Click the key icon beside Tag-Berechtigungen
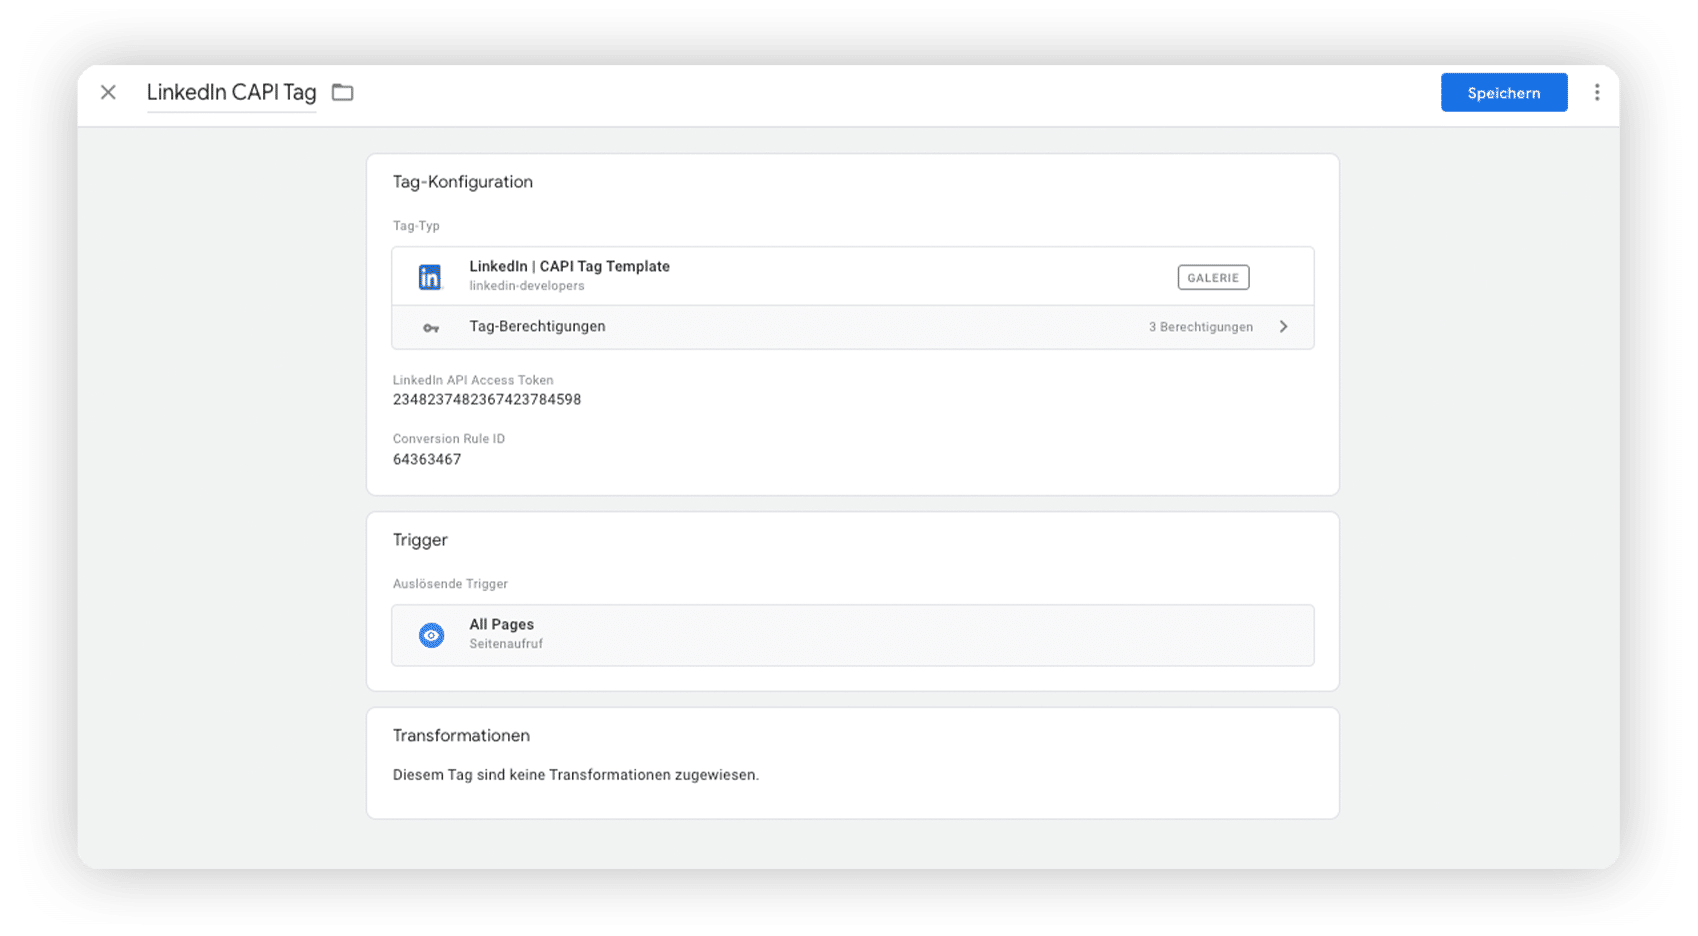This screenshot has height=936, width=1698. [431, 328]
